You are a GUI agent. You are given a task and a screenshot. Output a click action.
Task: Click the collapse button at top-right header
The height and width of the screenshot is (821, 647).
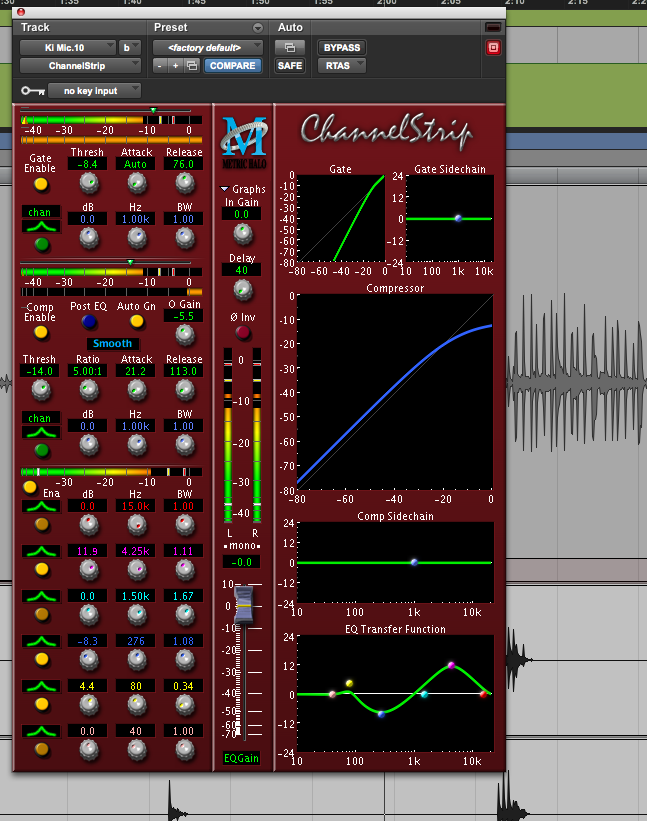point(493,27)
